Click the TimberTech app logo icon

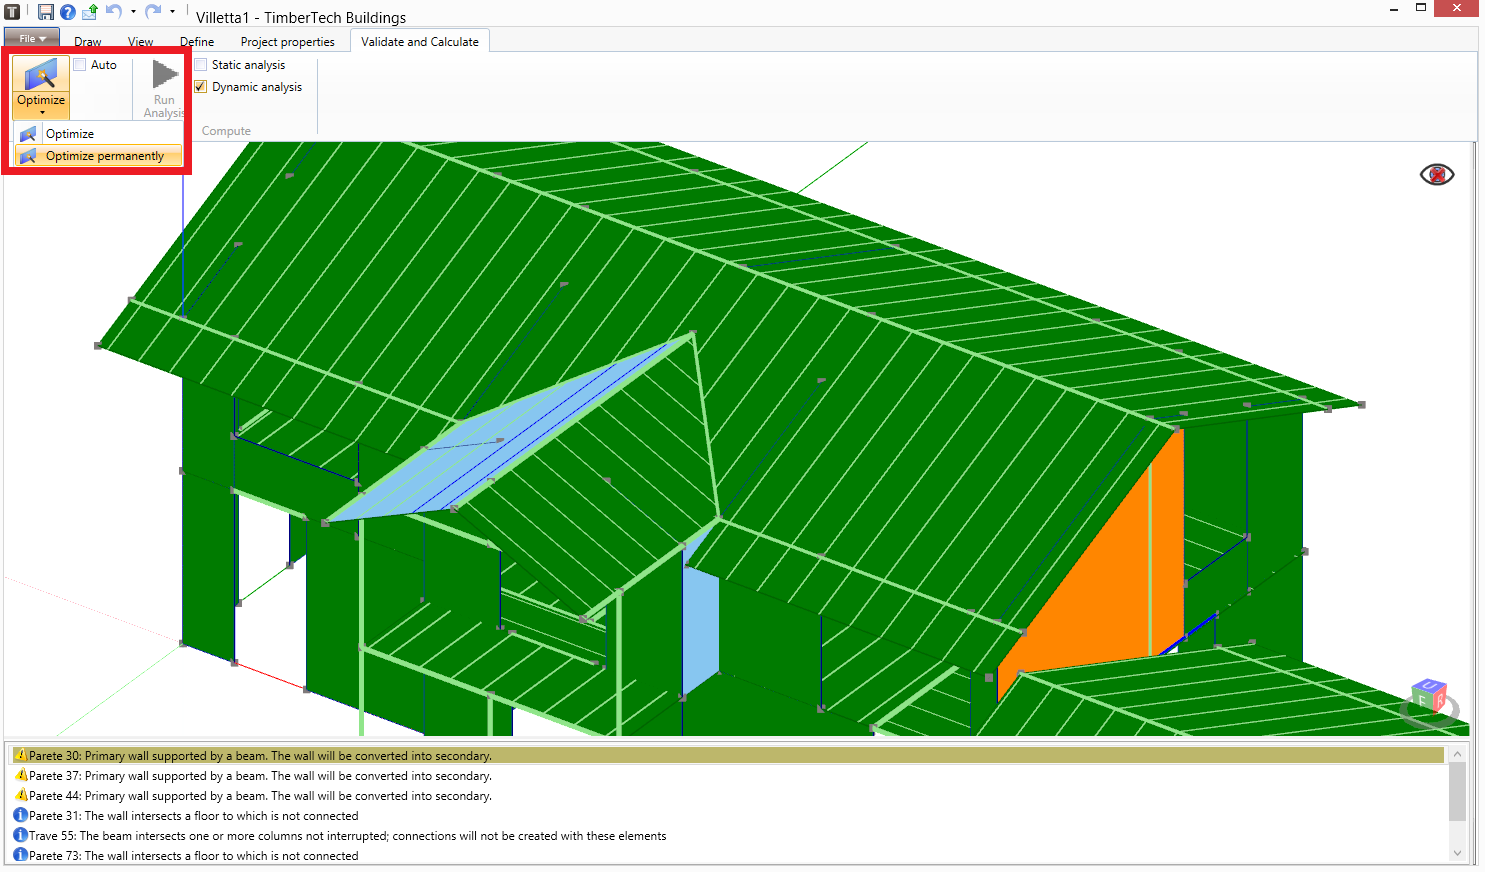click(x=12, y=12)
